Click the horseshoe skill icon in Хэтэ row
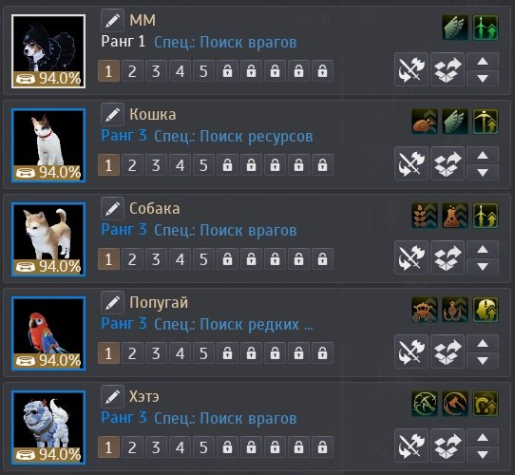Image resolution: width=515 pixels, height=475 pixels. click(485, 404)
